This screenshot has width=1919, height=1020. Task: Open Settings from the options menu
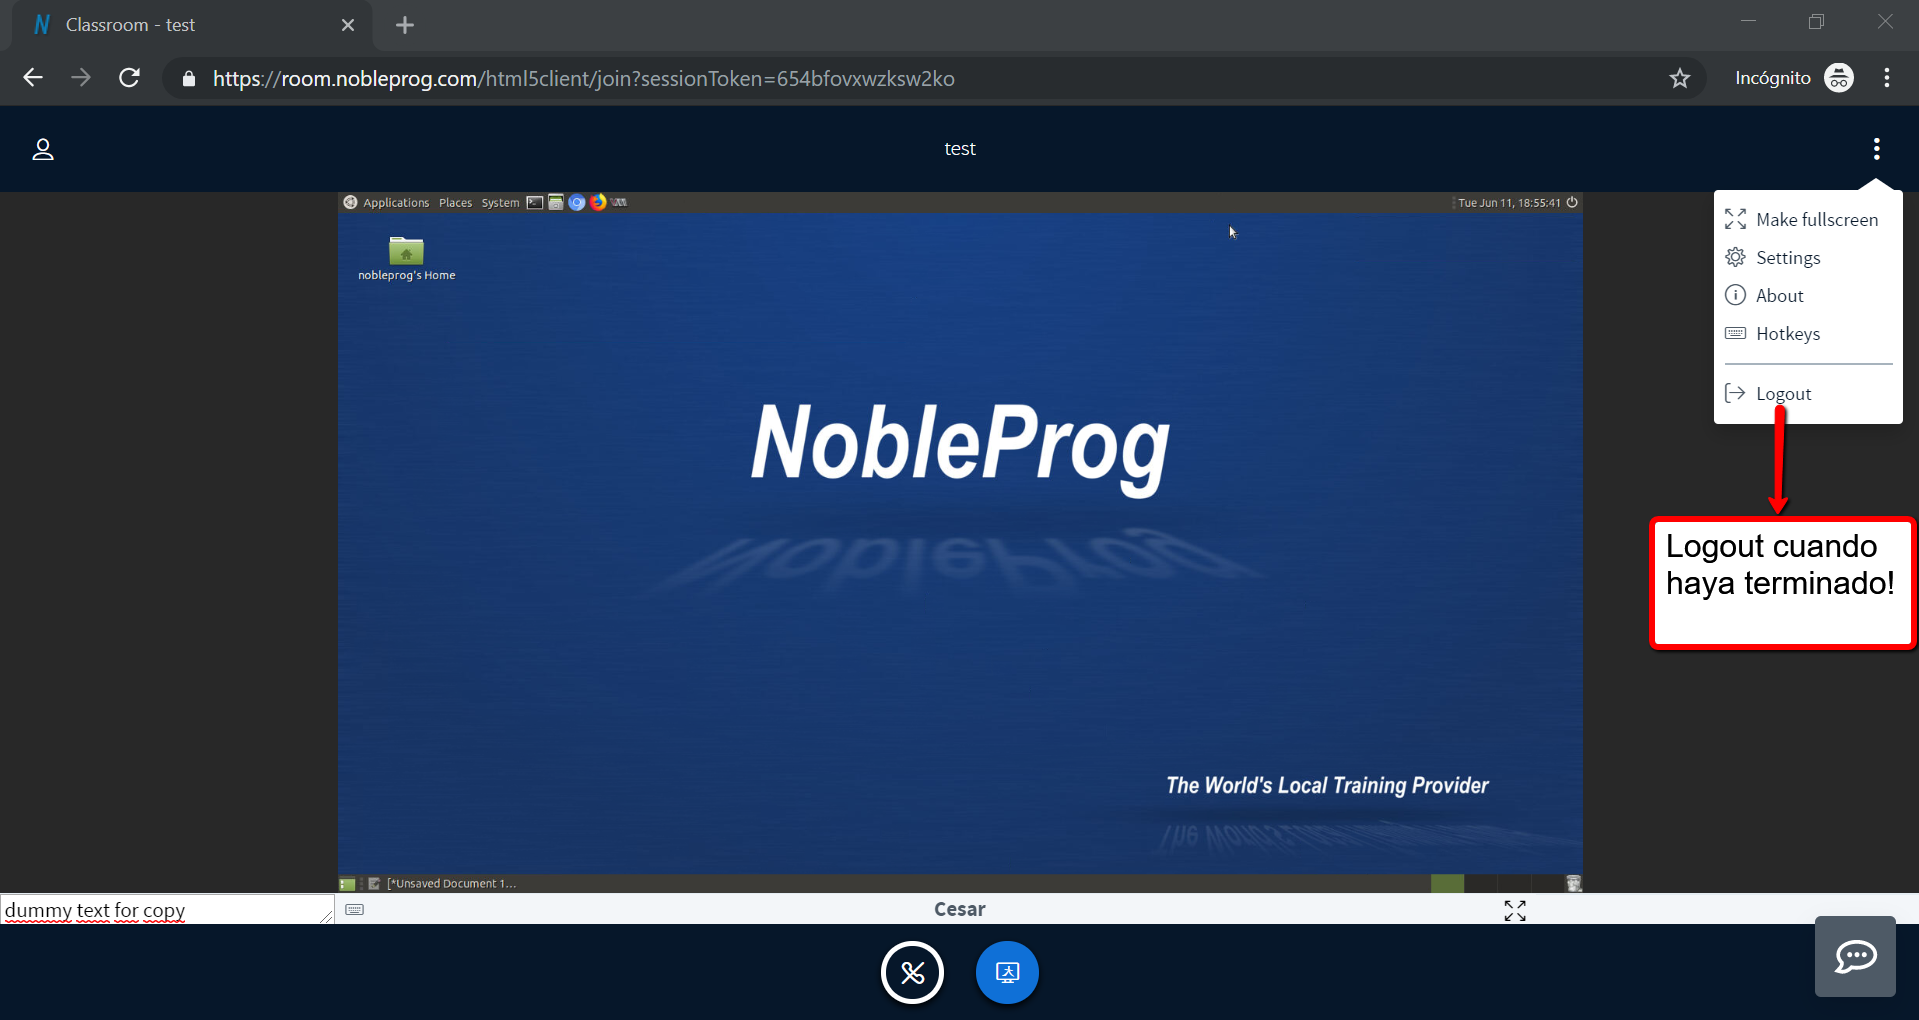click(1773, 258)
